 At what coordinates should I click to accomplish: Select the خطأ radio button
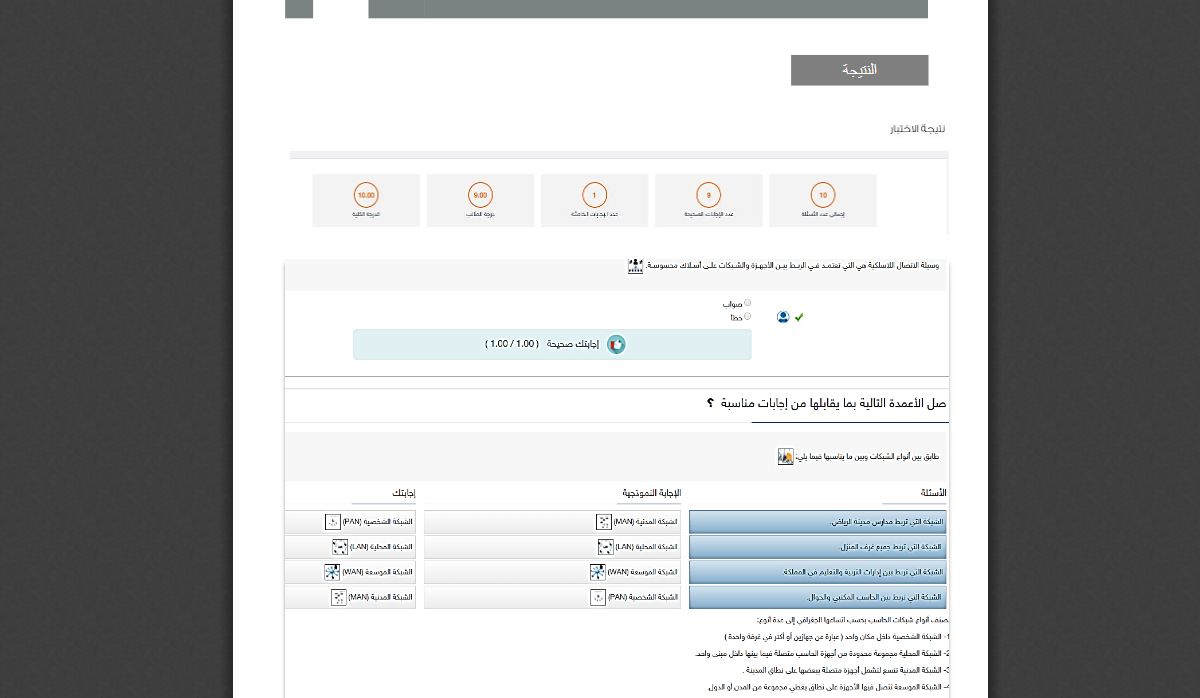[x=747, y=315]
